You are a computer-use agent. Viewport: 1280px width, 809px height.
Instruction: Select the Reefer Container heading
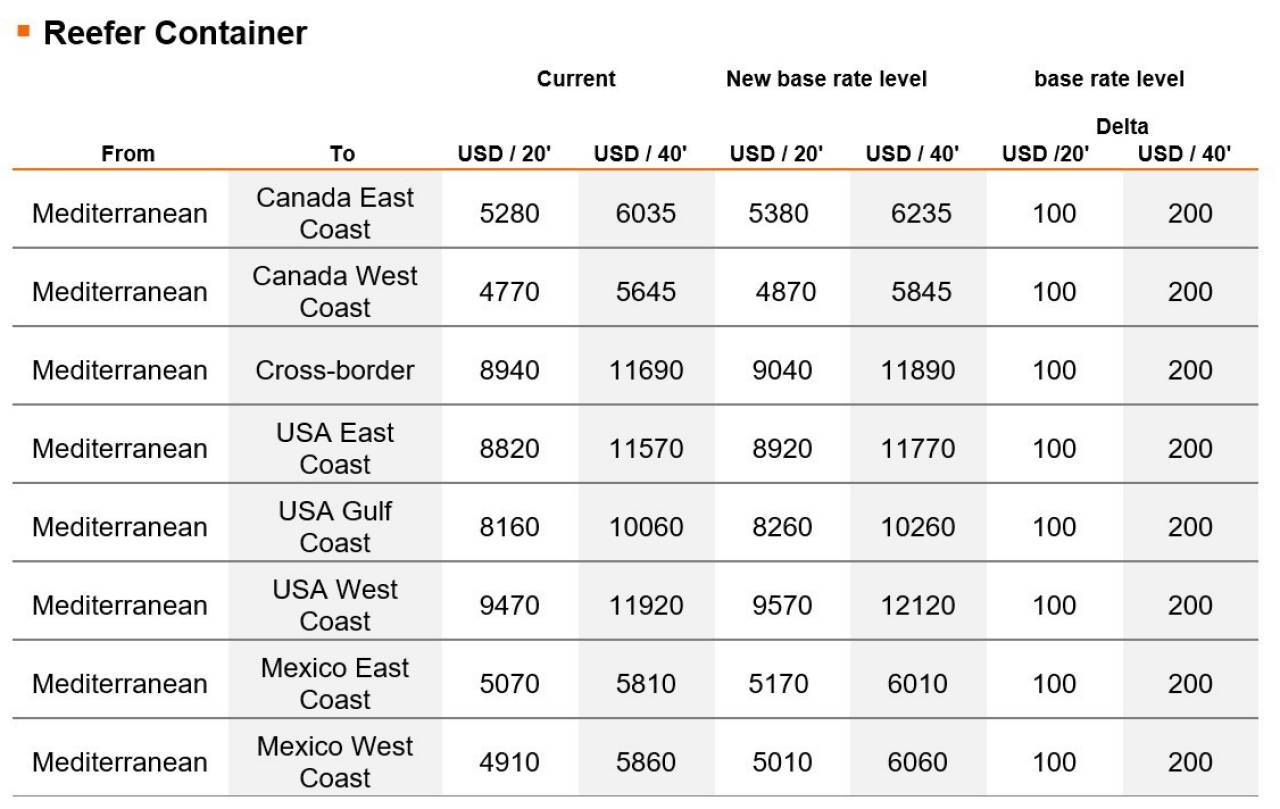[x=175, y=33]
